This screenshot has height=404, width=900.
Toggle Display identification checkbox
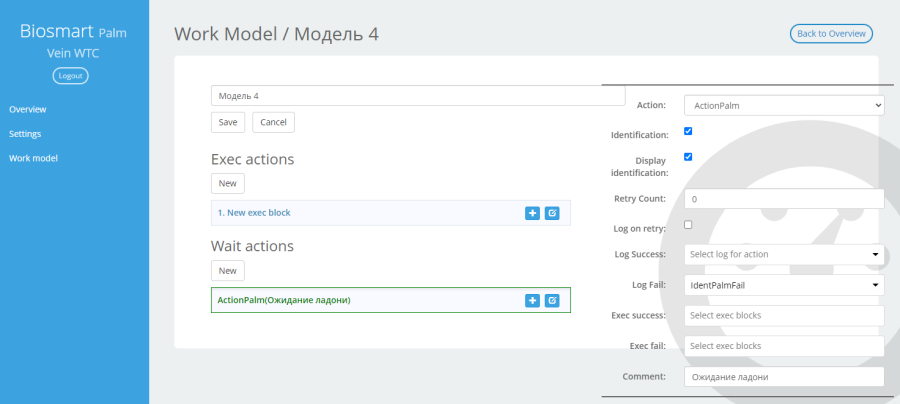[688, 157]
